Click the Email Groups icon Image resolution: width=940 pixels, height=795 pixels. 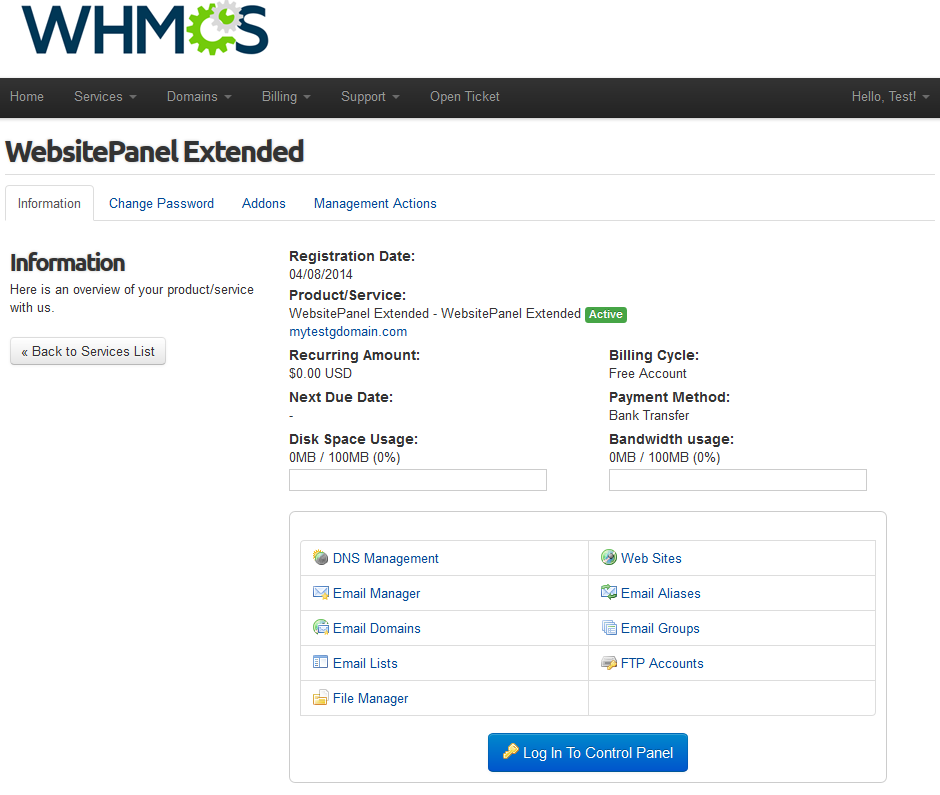coord(608,628)
